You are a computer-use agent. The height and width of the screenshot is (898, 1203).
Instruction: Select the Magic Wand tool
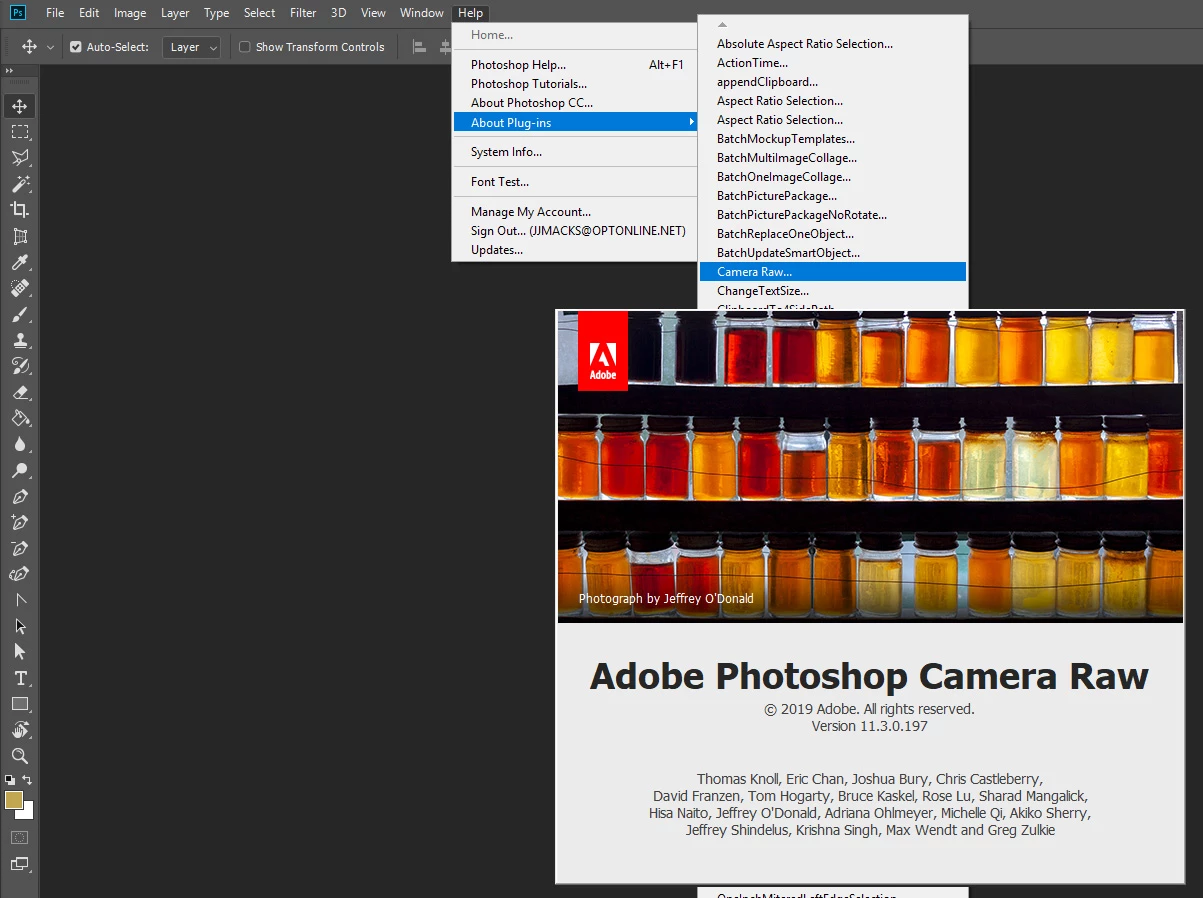coord(20,184)
